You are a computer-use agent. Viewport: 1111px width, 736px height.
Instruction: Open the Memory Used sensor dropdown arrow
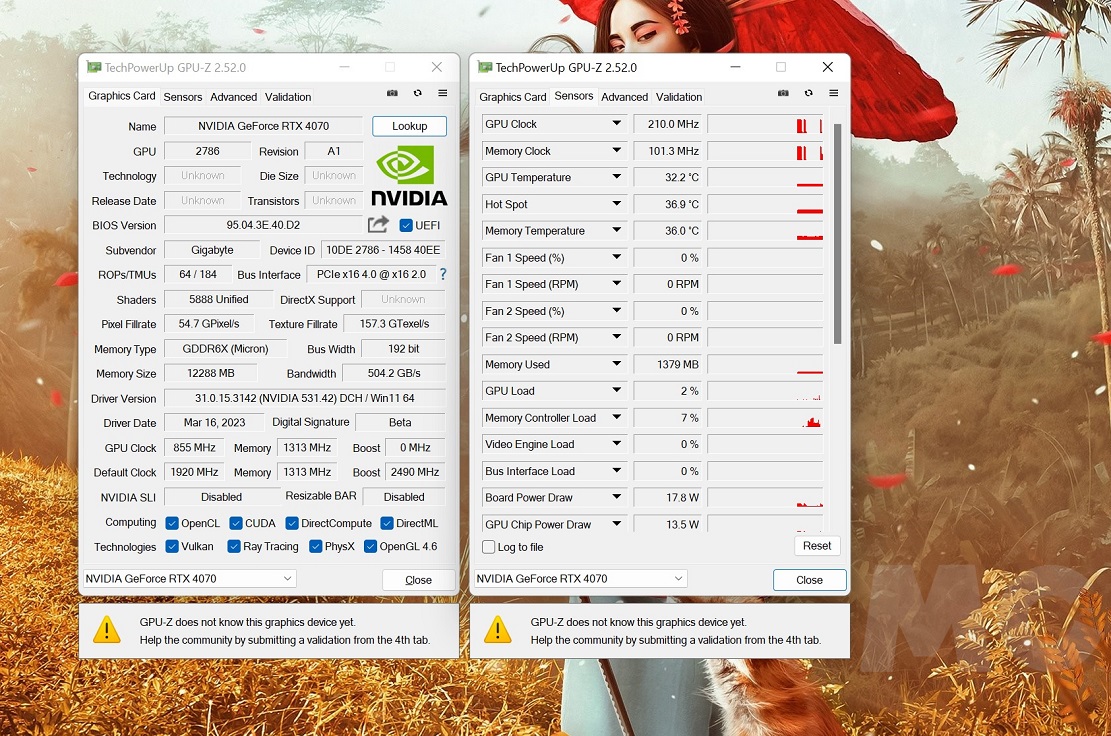pyautogui.click(x=617, y=365)
